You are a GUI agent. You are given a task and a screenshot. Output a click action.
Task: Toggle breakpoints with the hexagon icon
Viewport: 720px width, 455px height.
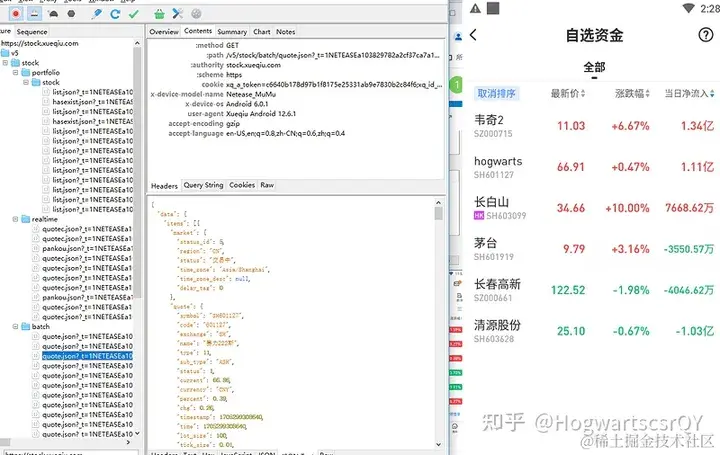[71, 14]
